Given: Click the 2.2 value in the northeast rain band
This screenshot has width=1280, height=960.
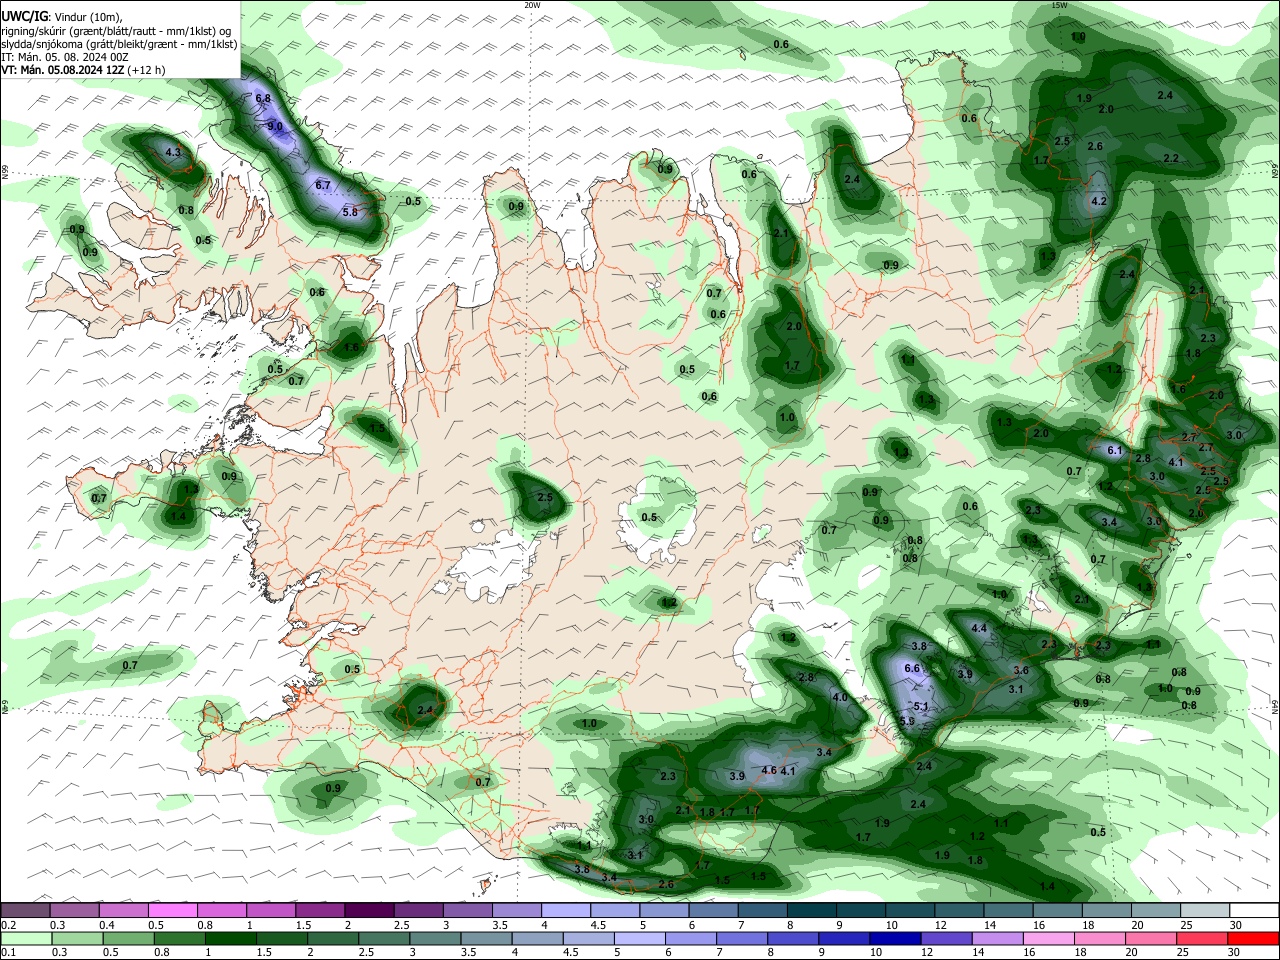Looking at the screenshot, I should pos(1171,159).
